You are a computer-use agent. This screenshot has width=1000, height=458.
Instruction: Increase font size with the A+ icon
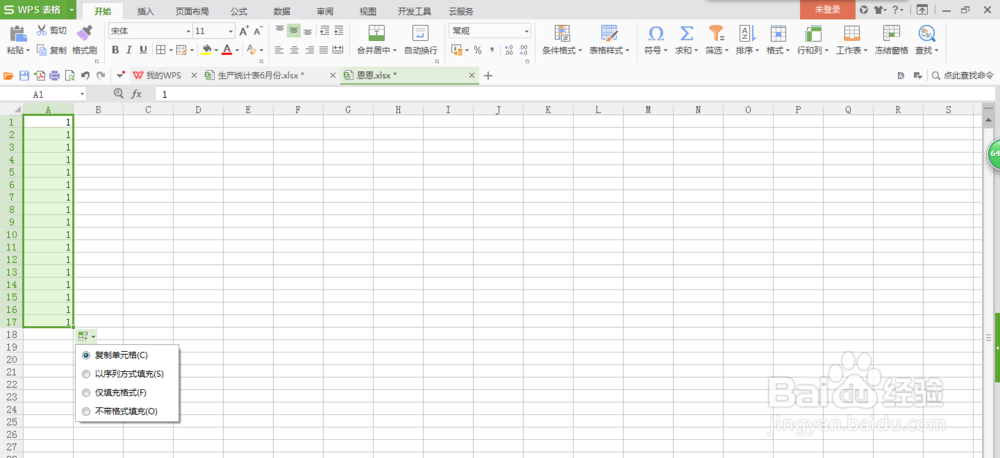point(244,31)
